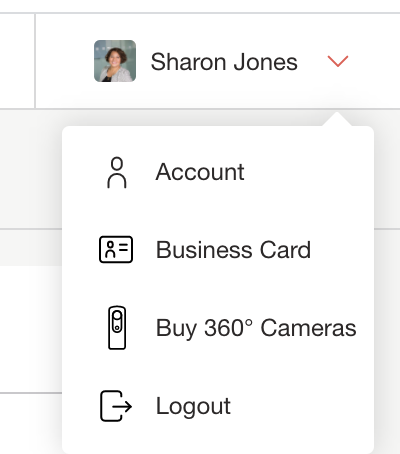Click the word "Card" in Business Card

tap(285, 250)
